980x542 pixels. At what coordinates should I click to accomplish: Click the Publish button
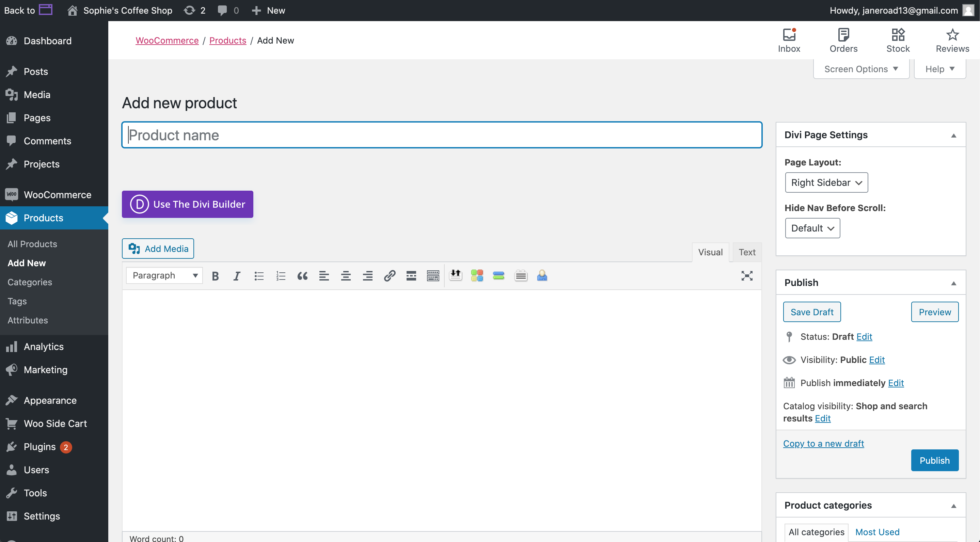(934, 460)
